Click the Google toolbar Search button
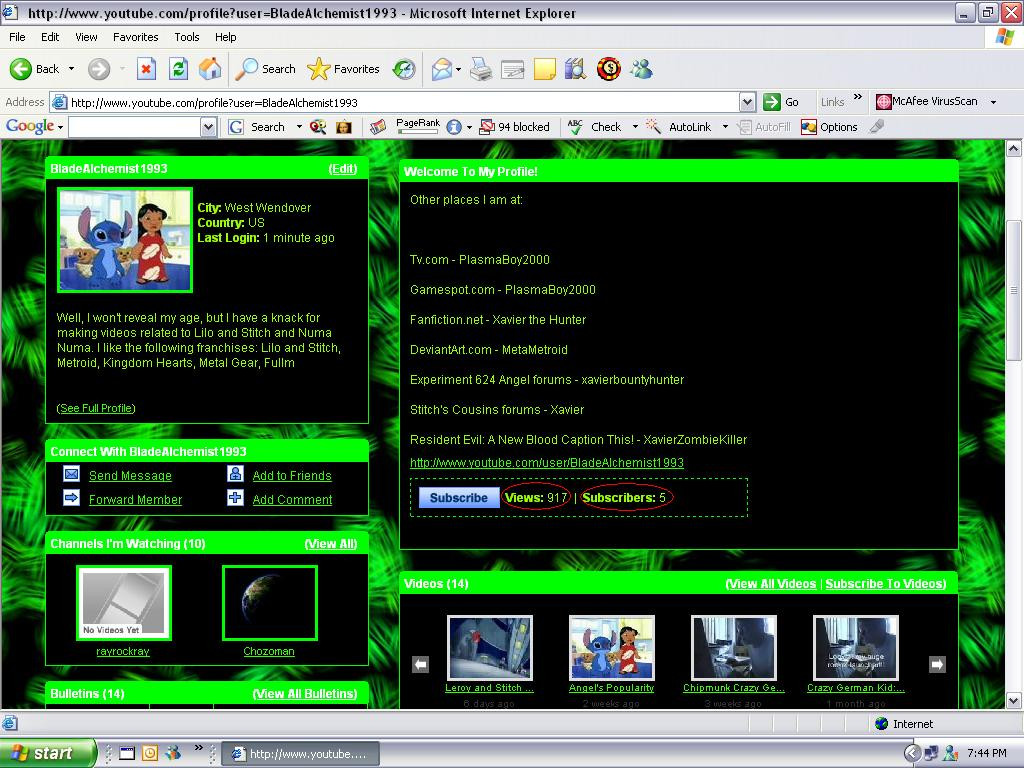 (x=257, y=127)
